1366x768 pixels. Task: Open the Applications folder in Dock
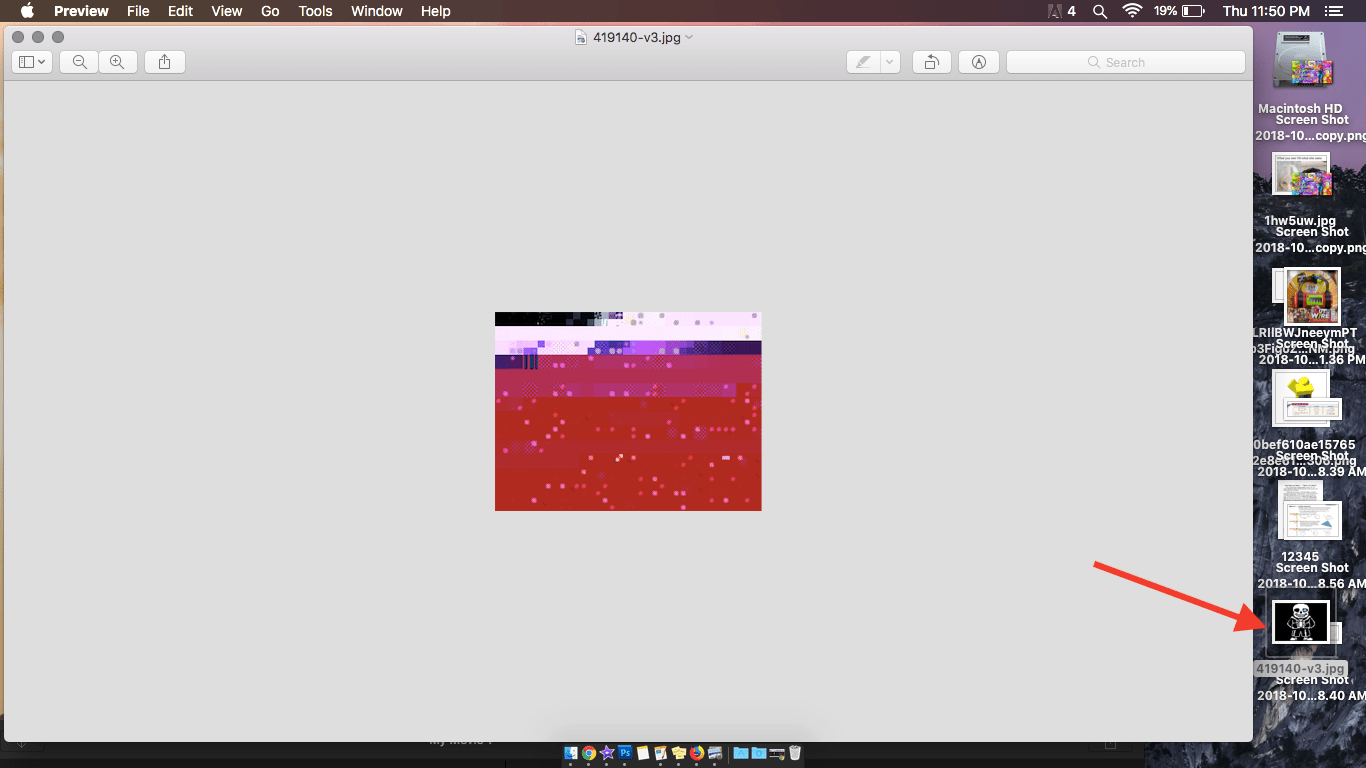point(741,753)
